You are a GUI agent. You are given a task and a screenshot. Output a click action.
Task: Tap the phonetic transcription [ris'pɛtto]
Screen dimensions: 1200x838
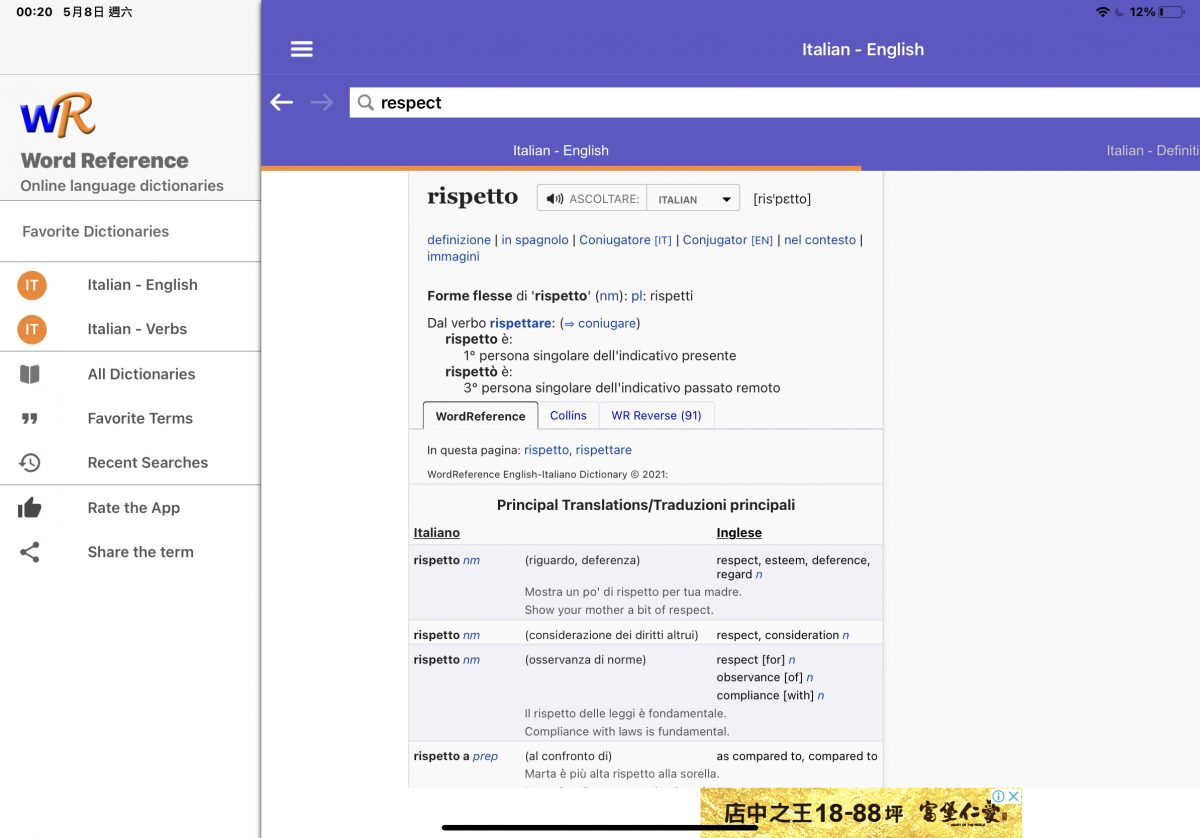pos(782,199)
